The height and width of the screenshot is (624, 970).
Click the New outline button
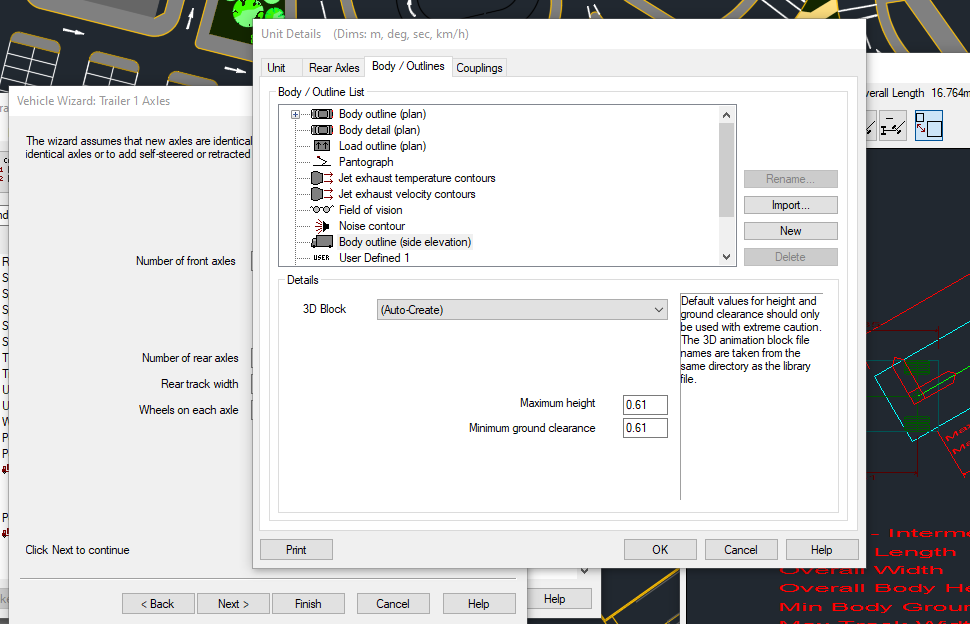[x=791, y=231]
